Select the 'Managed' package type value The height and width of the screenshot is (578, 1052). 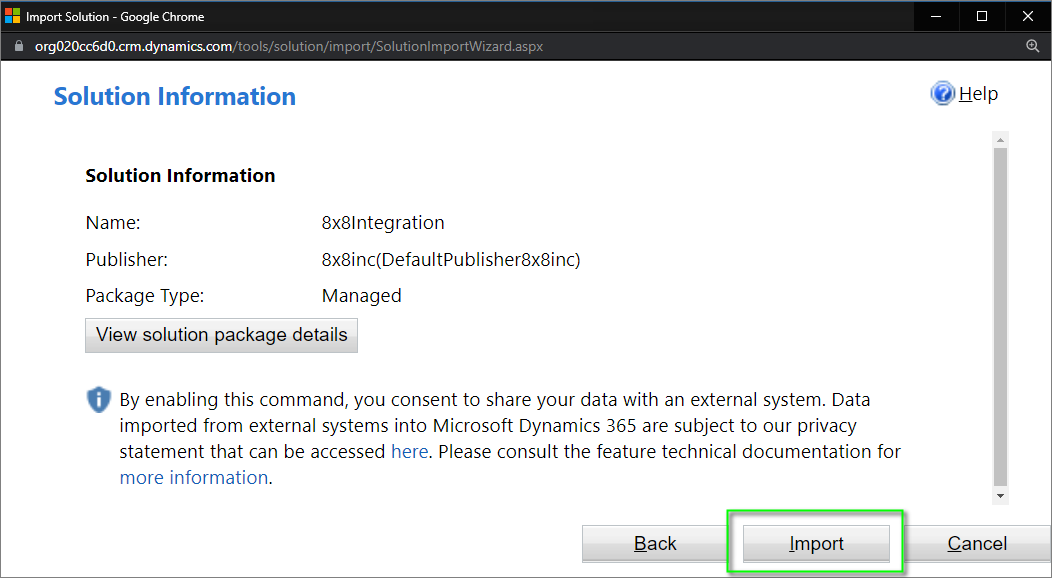pos(362,296)
